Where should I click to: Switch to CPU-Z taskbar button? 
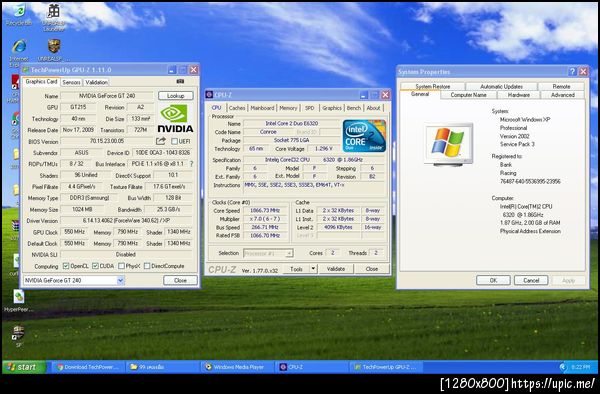(312, 367)
